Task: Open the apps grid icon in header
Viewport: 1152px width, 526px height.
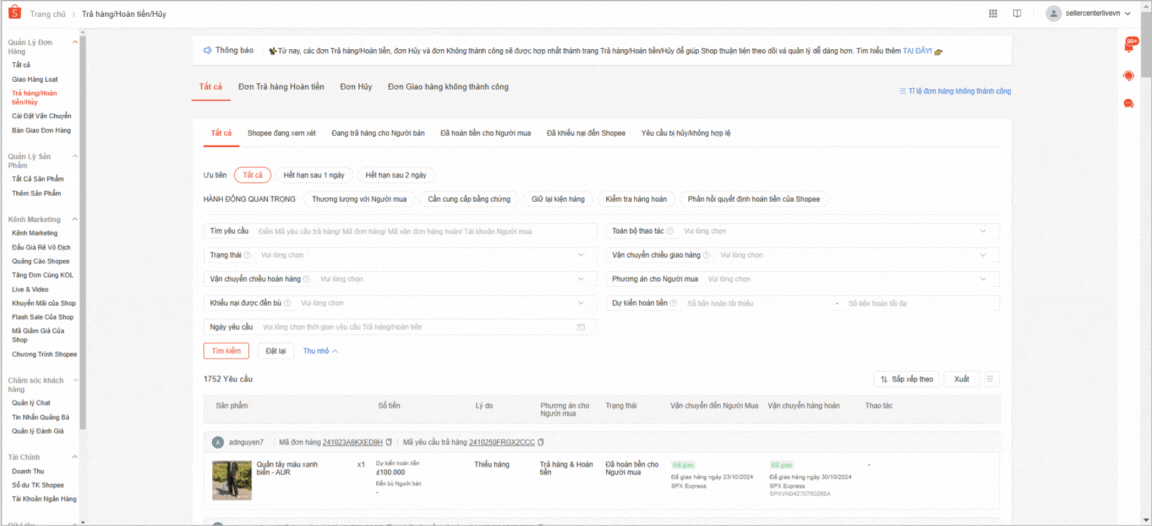Action: (x=993, y=13)
